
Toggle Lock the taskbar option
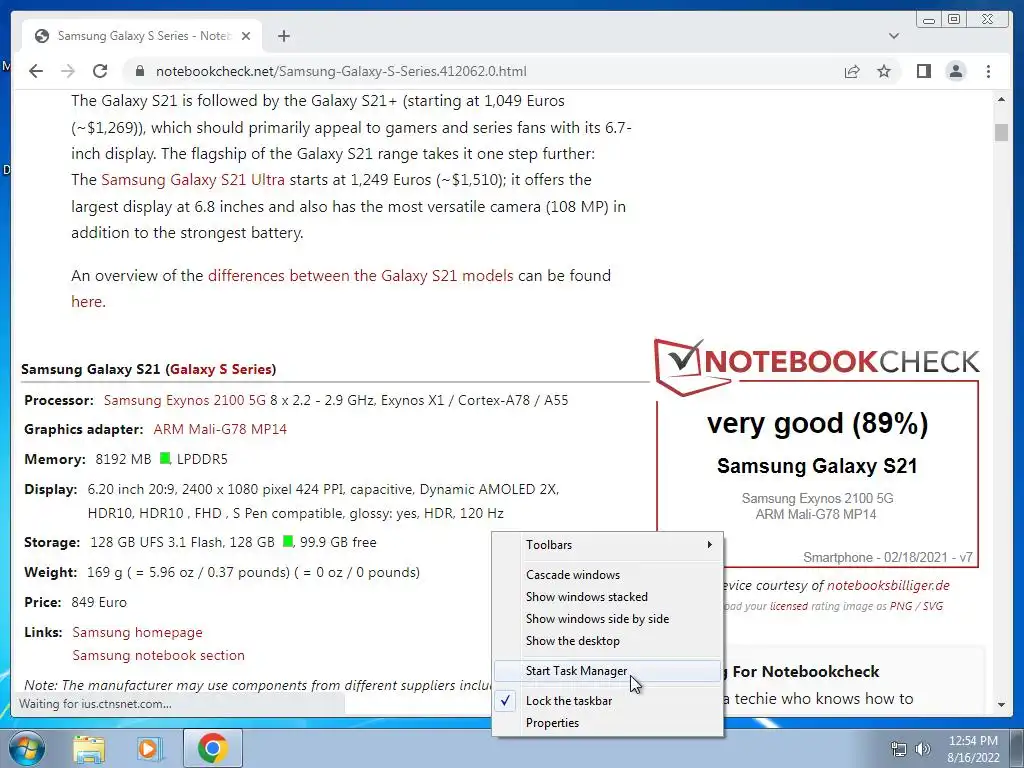pyautogui.click(x=607, y=701)
